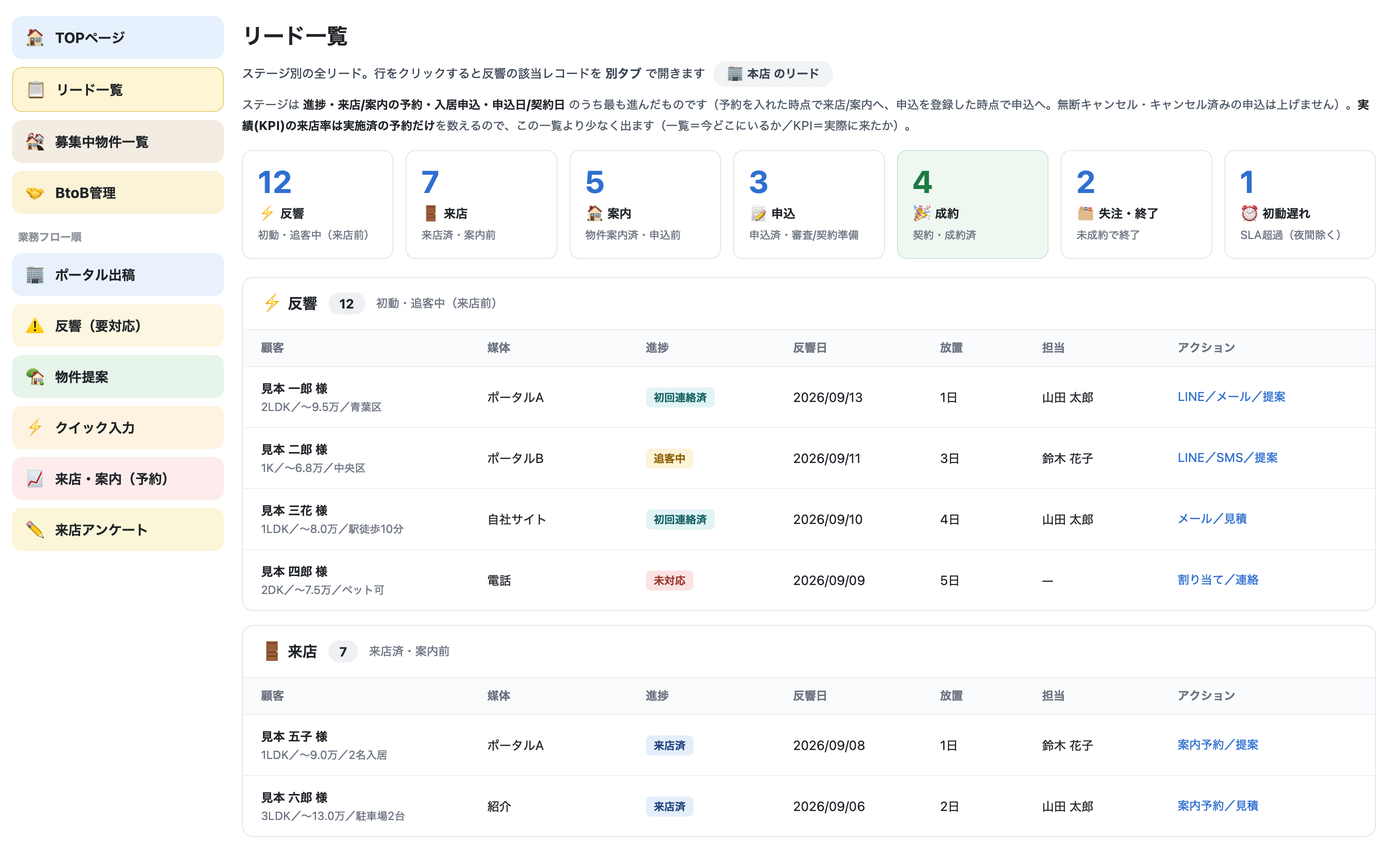Image resolution: width=1400 pixels, height=851 pixels.
Task: Click the houses icon beside 募集中物件一覧
Action: click(35, 142)
